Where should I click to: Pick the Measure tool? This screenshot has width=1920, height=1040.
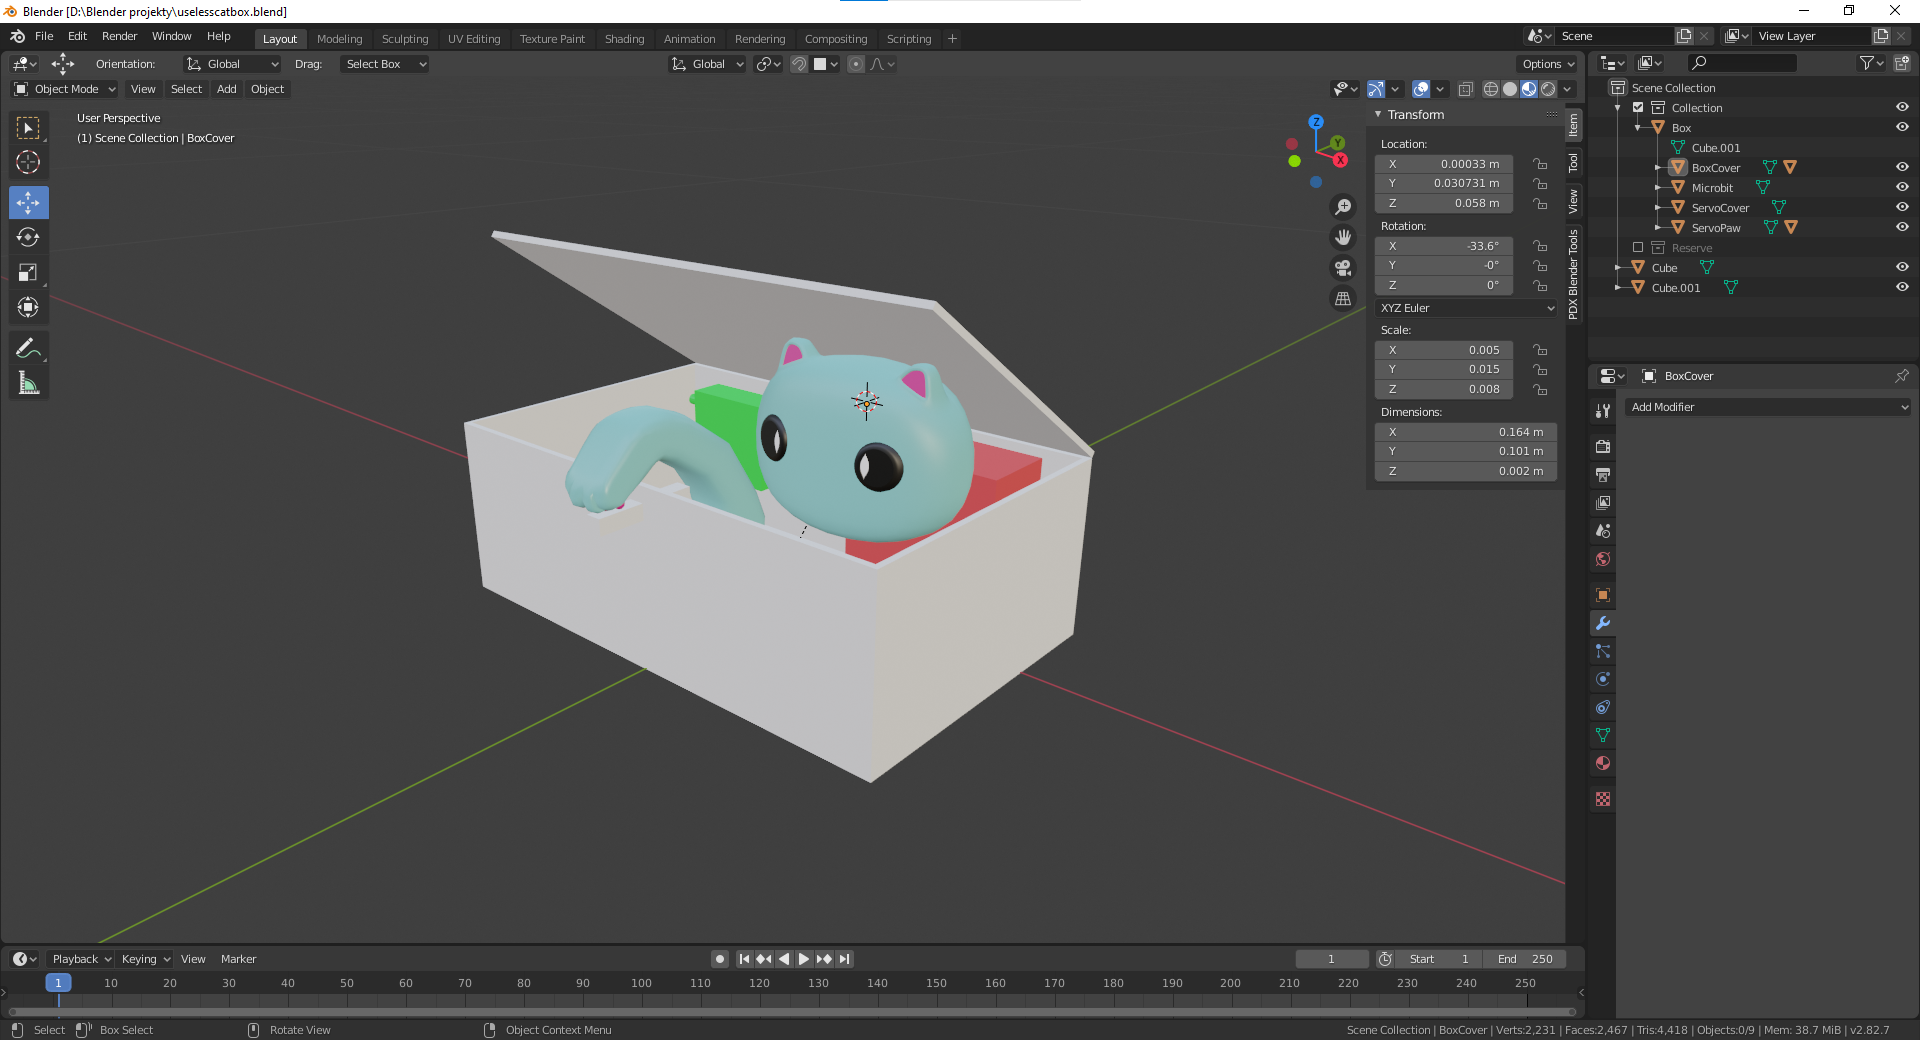coord(28,383)
